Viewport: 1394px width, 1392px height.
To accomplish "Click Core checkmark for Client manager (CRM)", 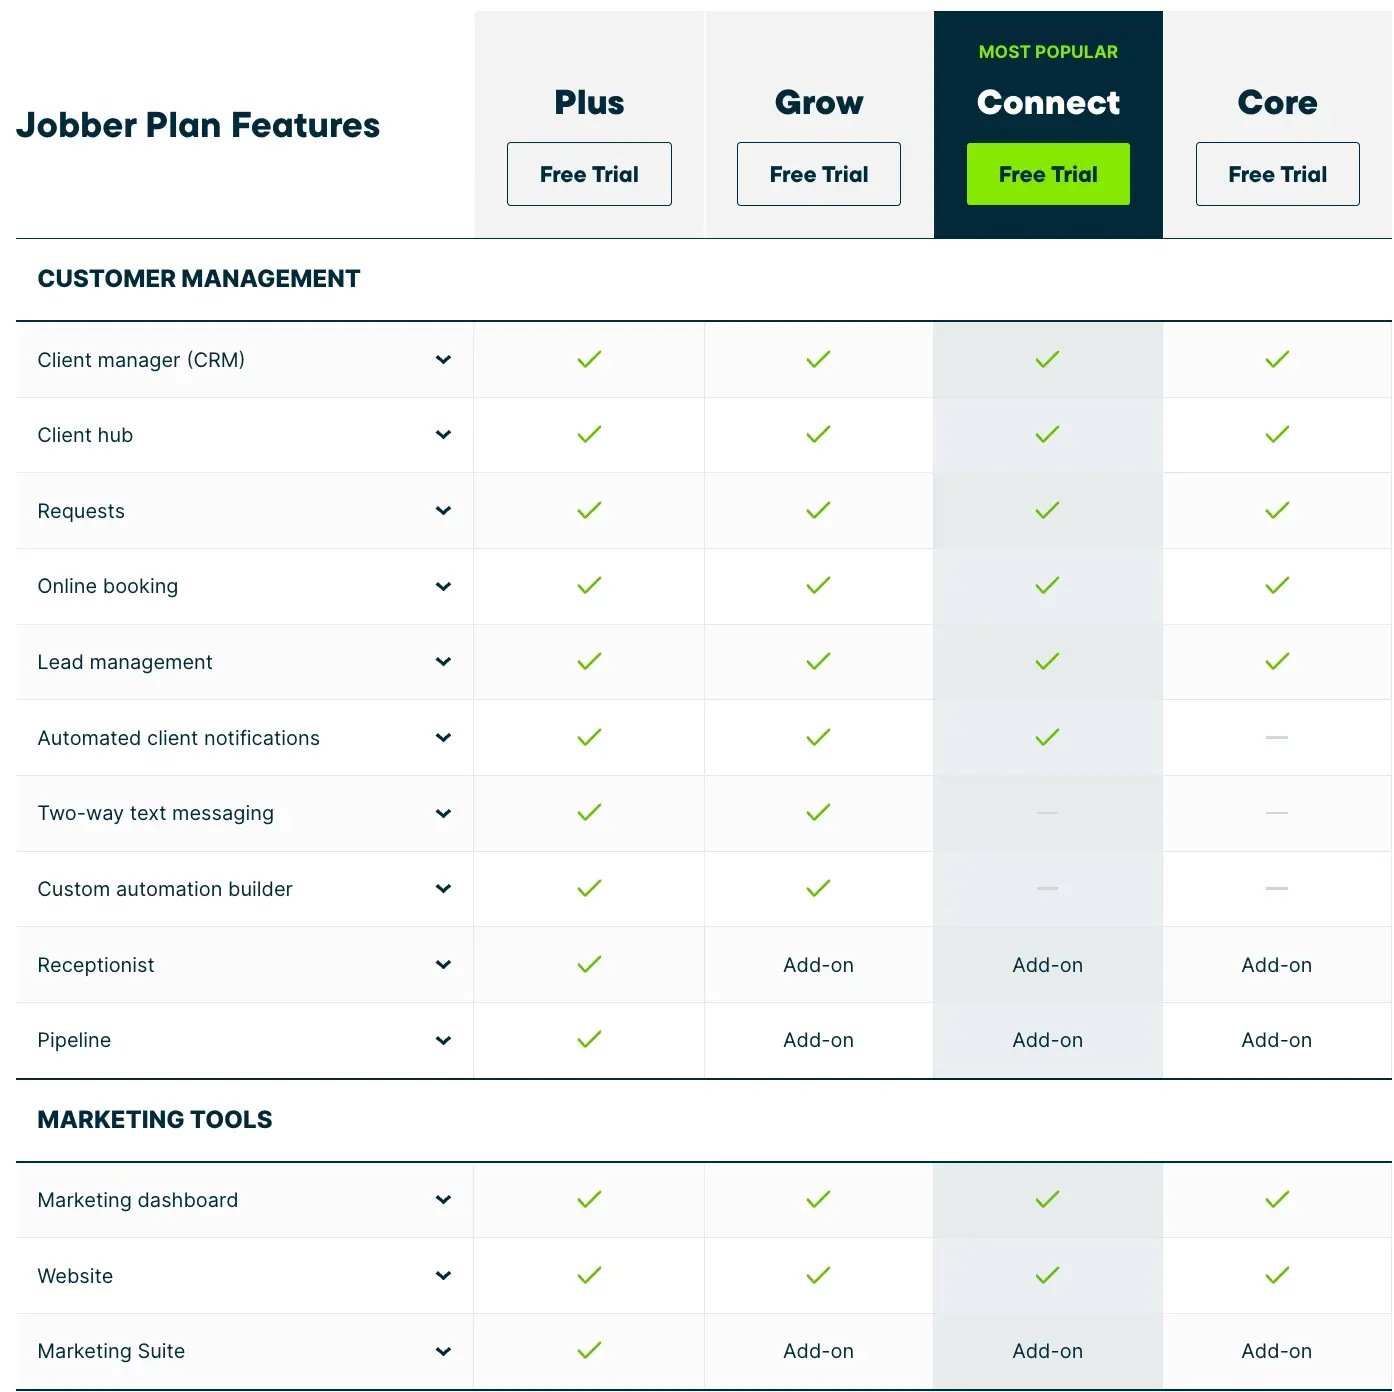I will [1277, 359].
